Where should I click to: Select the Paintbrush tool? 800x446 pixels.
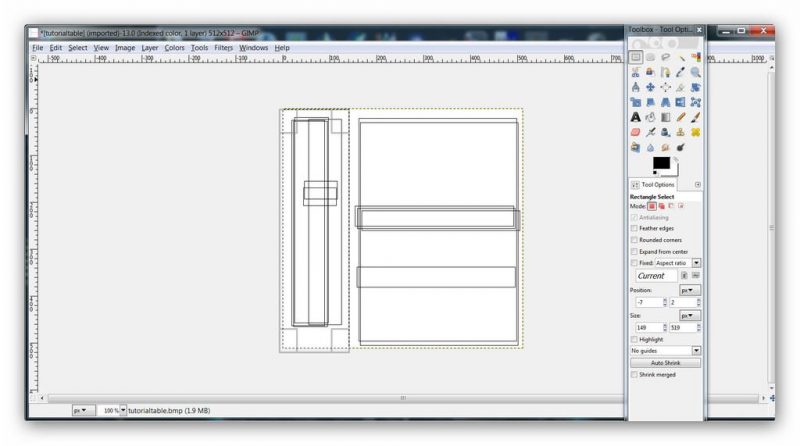pyautogui.click(x=695, y=117)
